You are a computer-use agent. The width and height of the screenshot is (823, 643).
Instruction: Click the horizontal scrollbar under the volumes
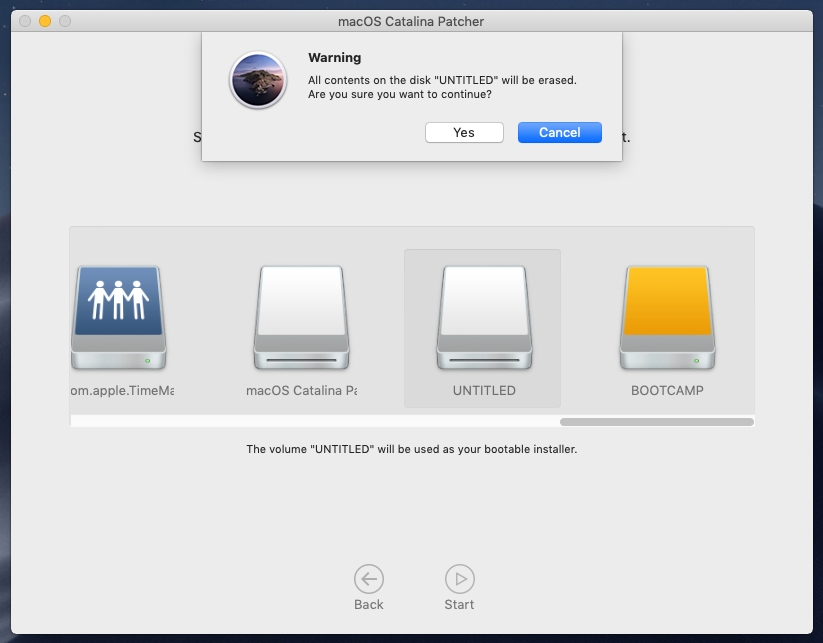[657, 422]
